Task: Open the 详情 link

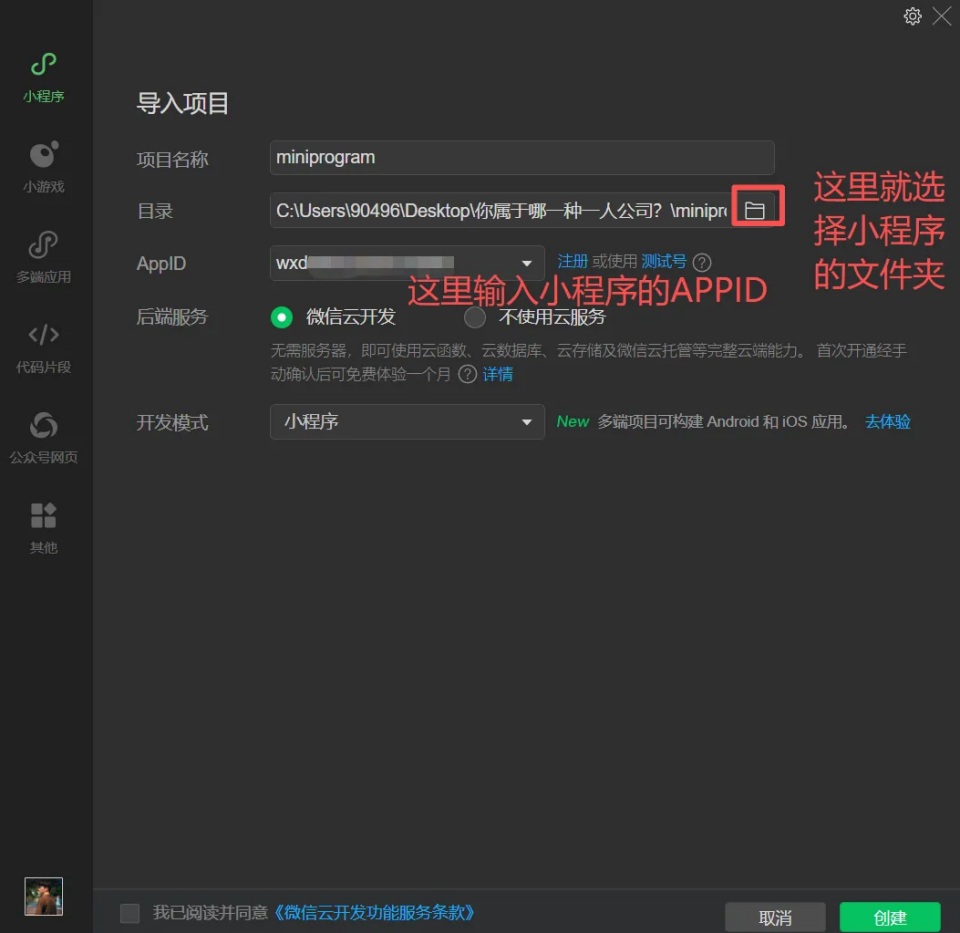Action: click(498, 374)
